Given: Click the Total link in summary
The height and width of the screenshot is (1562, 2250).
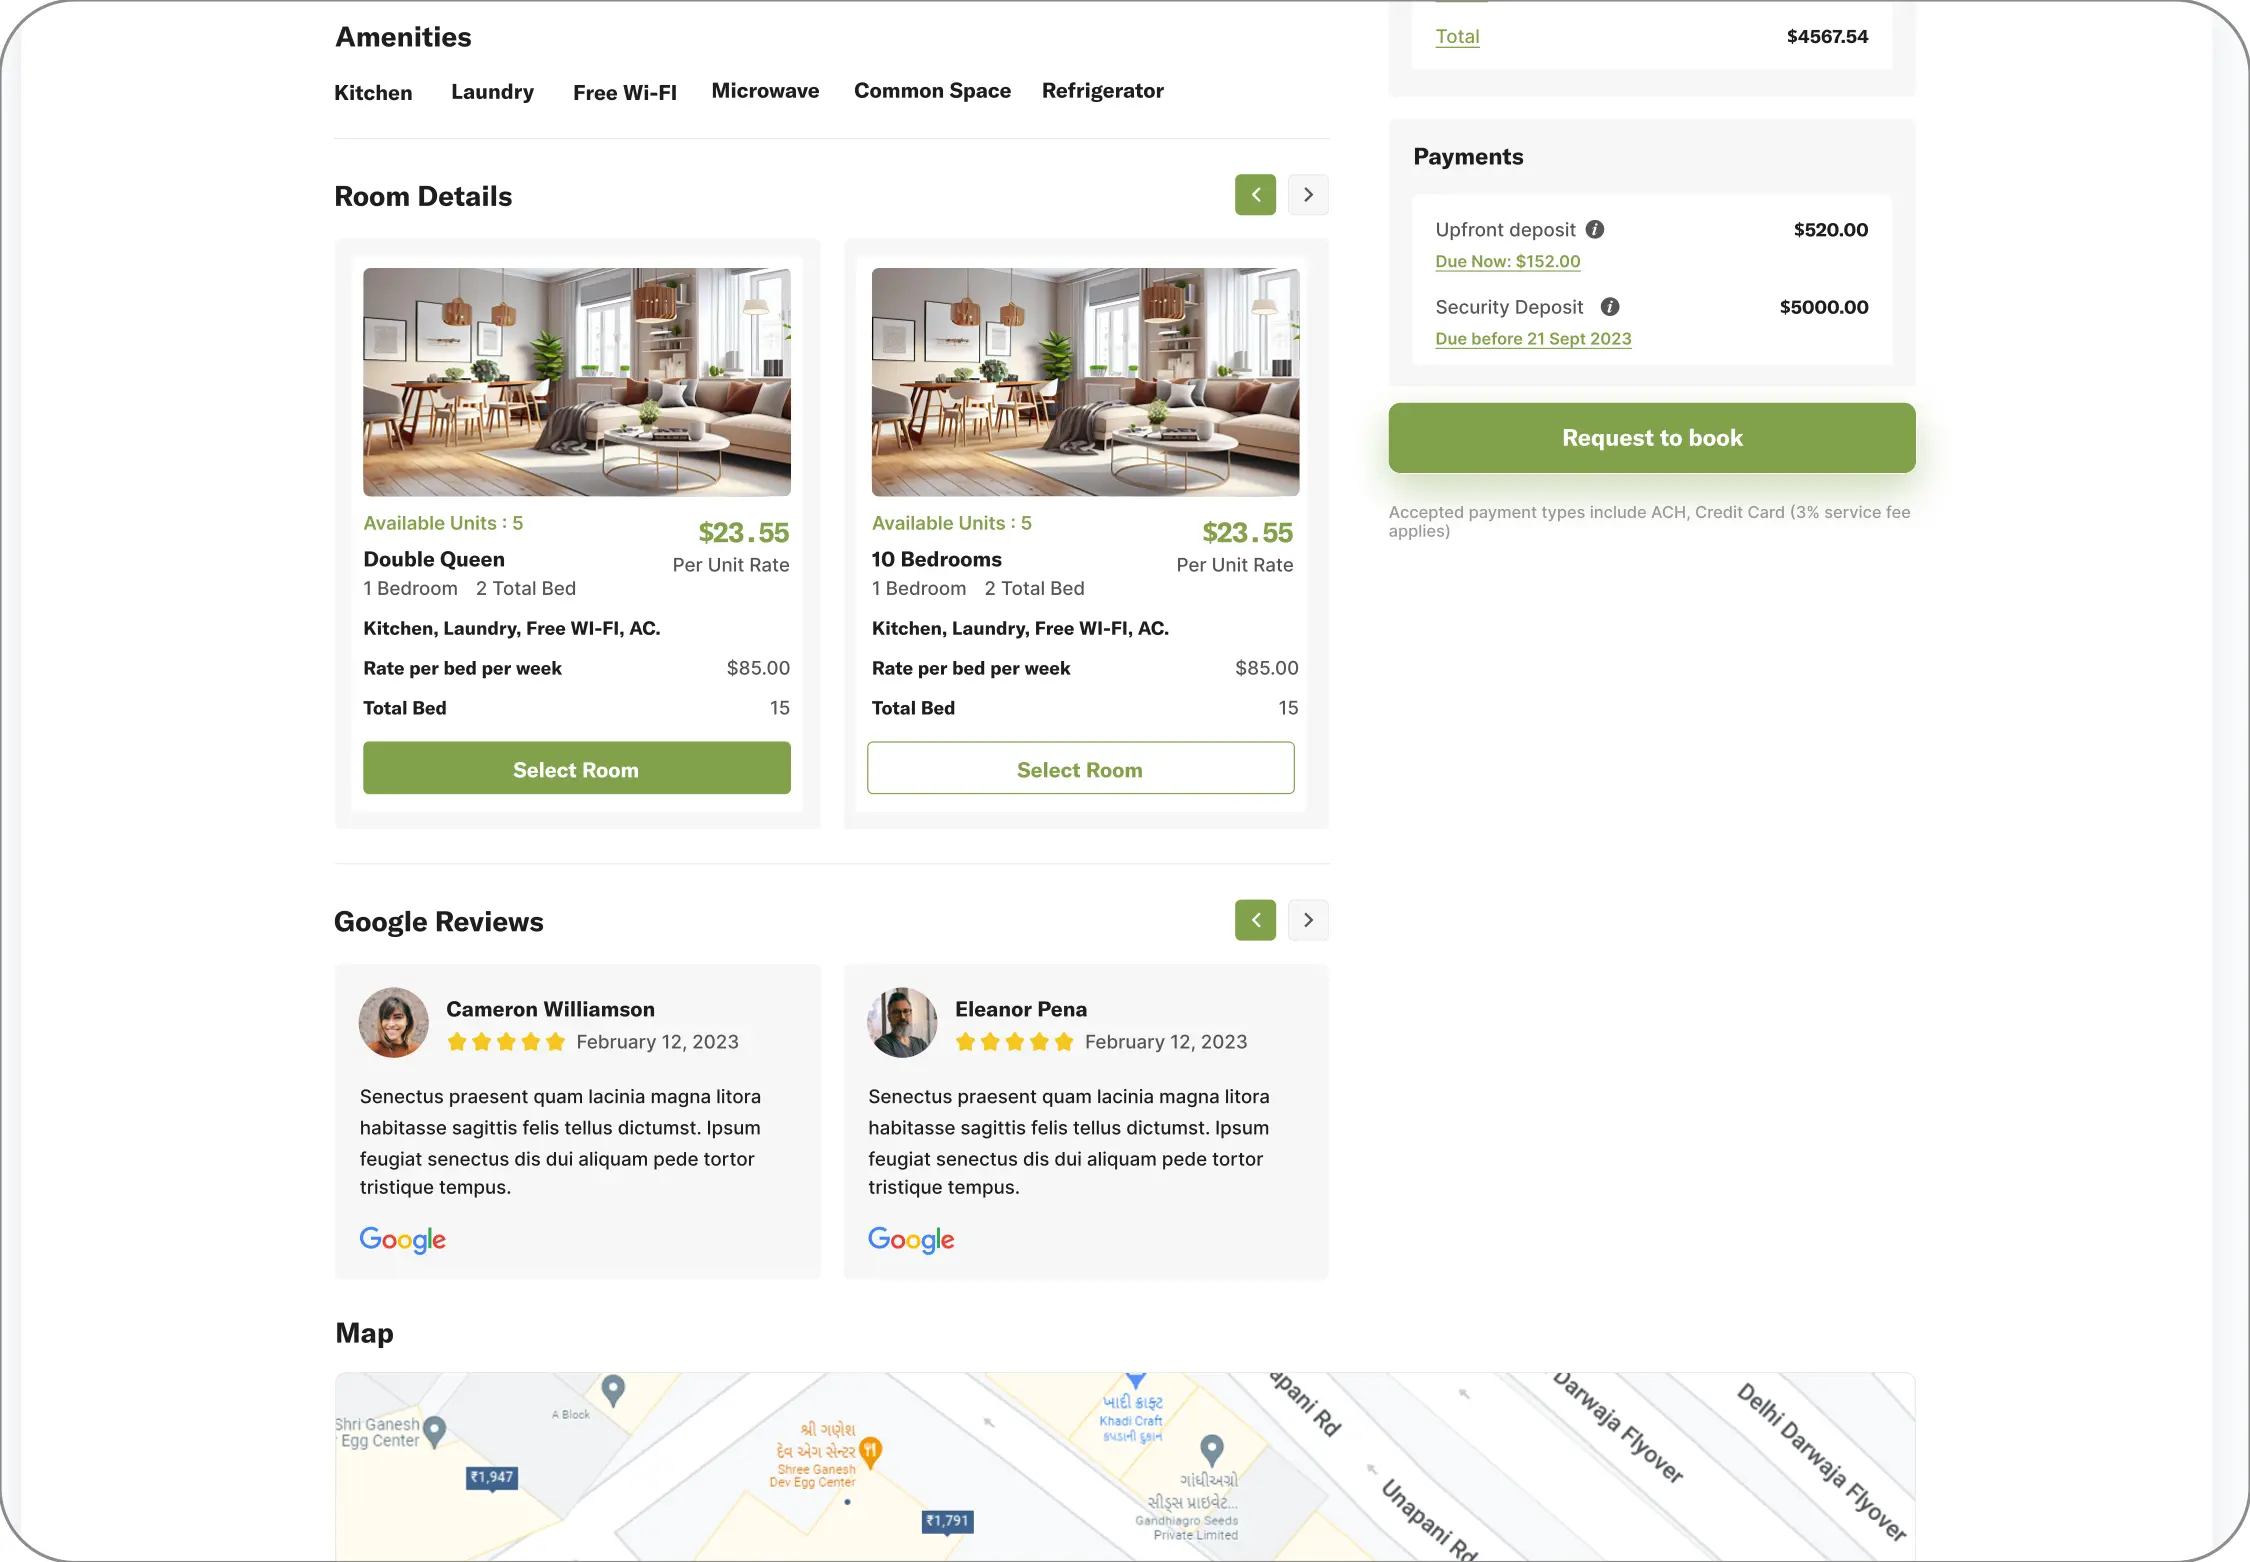Looking at the screenshot, I should tap(1457, 37).
